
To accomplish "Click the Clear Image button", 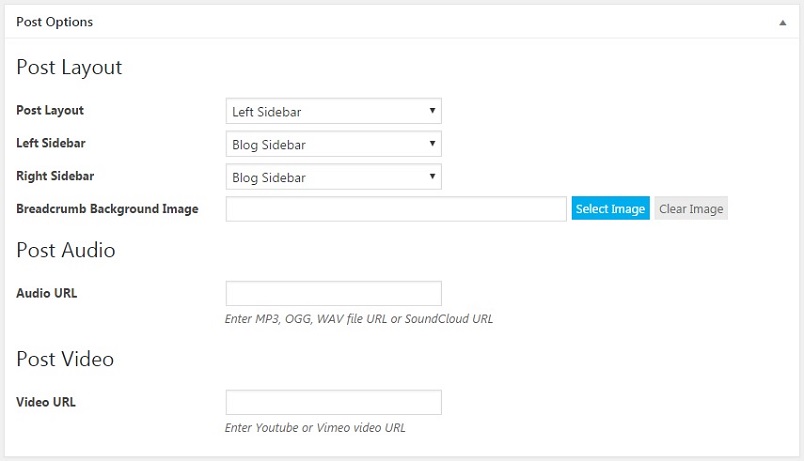I will (691, 208).
